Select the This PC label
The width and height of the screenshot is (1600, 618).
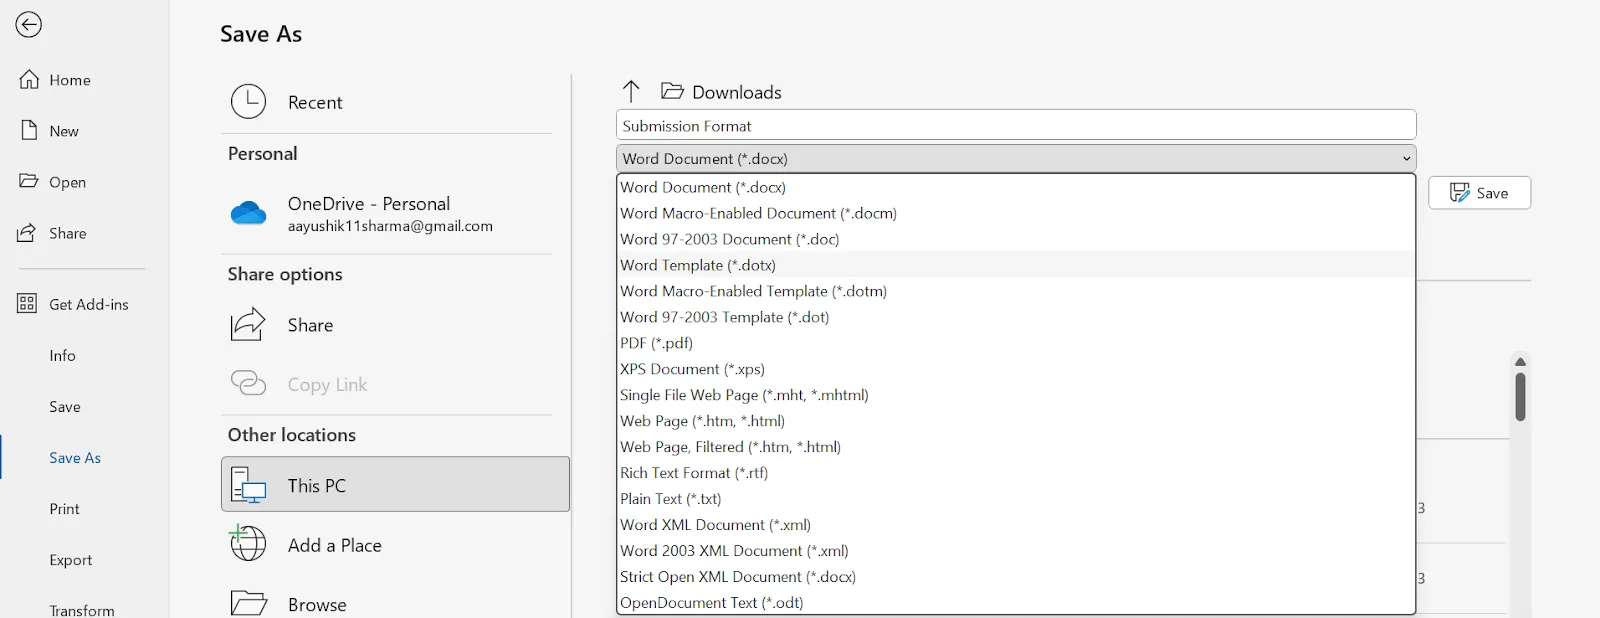(x=317, y=486)
